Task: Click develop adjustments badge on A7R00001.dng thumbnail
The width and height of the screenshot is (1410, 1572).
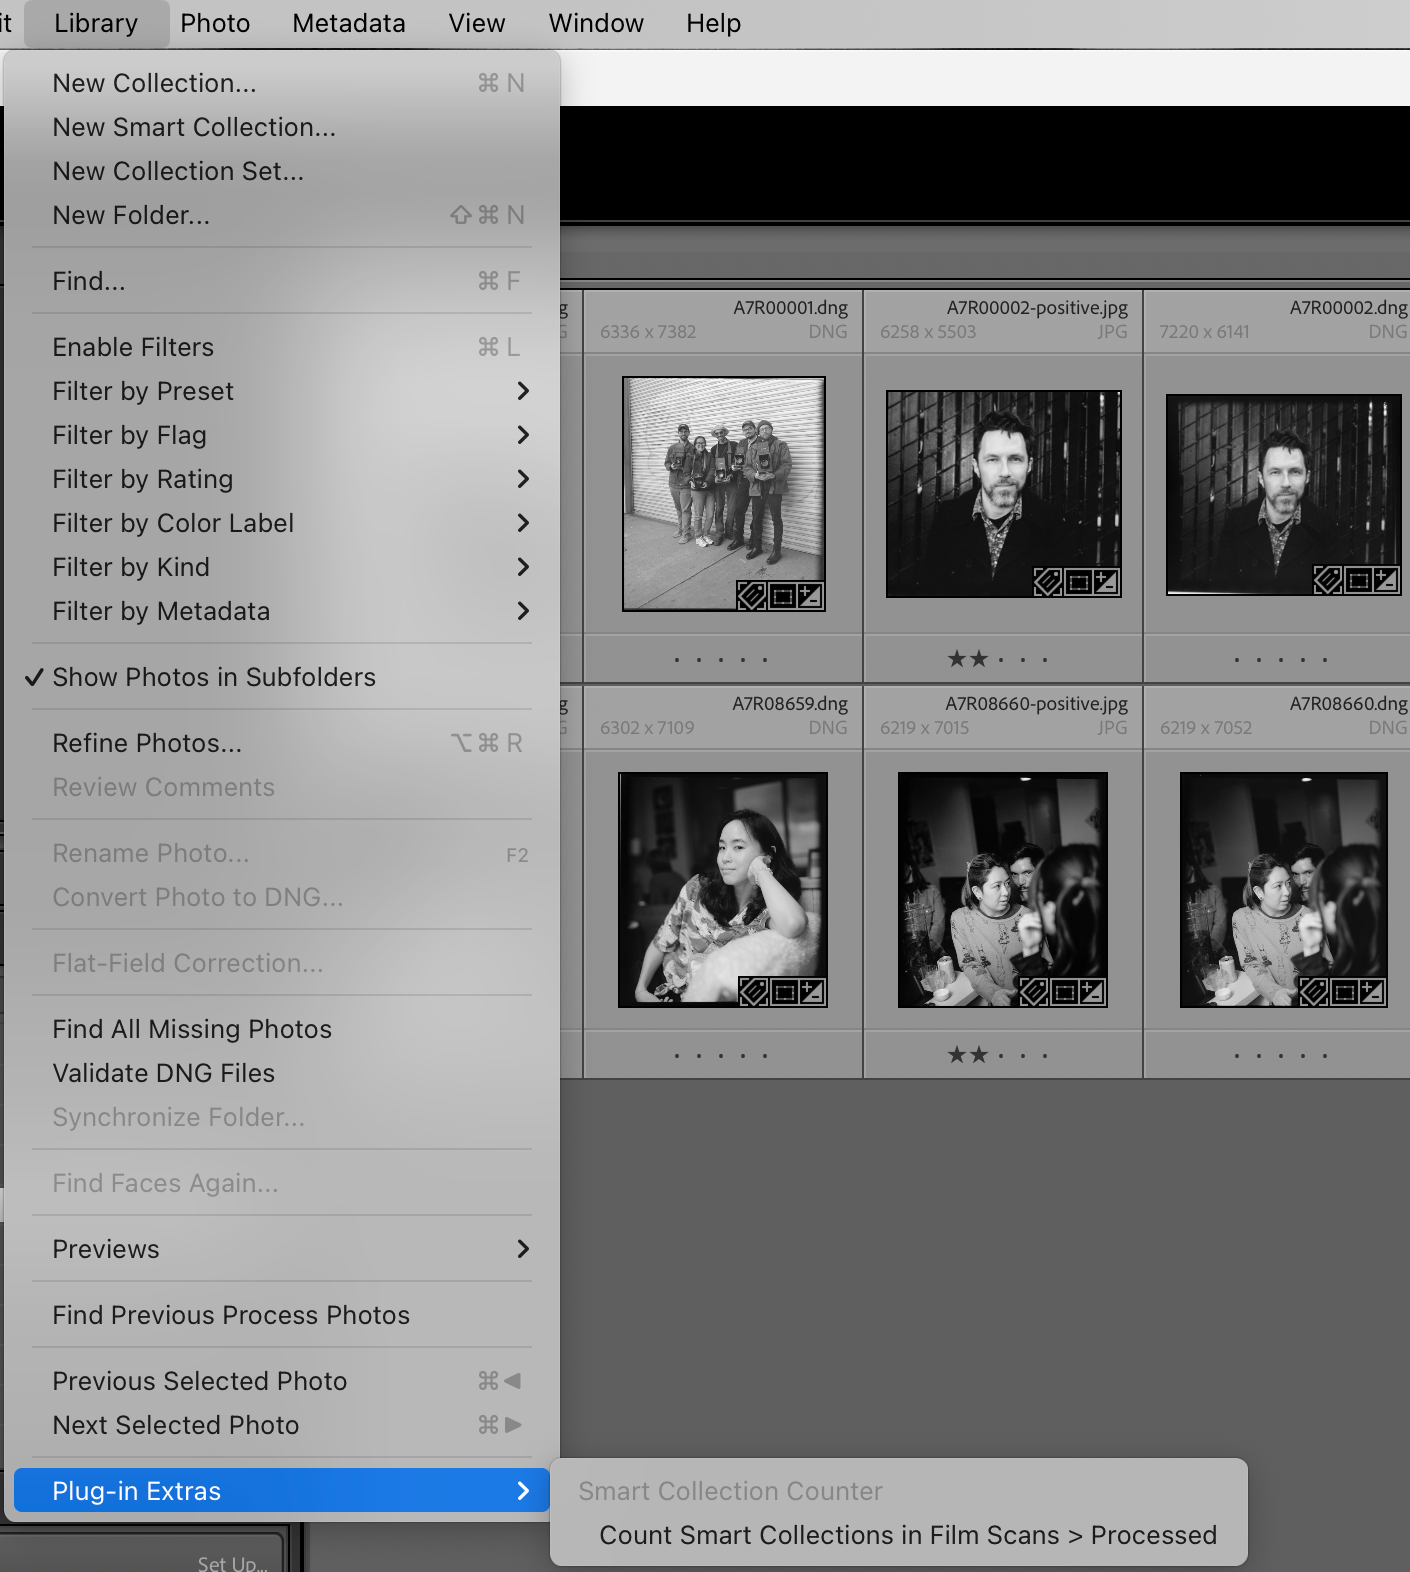Action: coord(810,597)
